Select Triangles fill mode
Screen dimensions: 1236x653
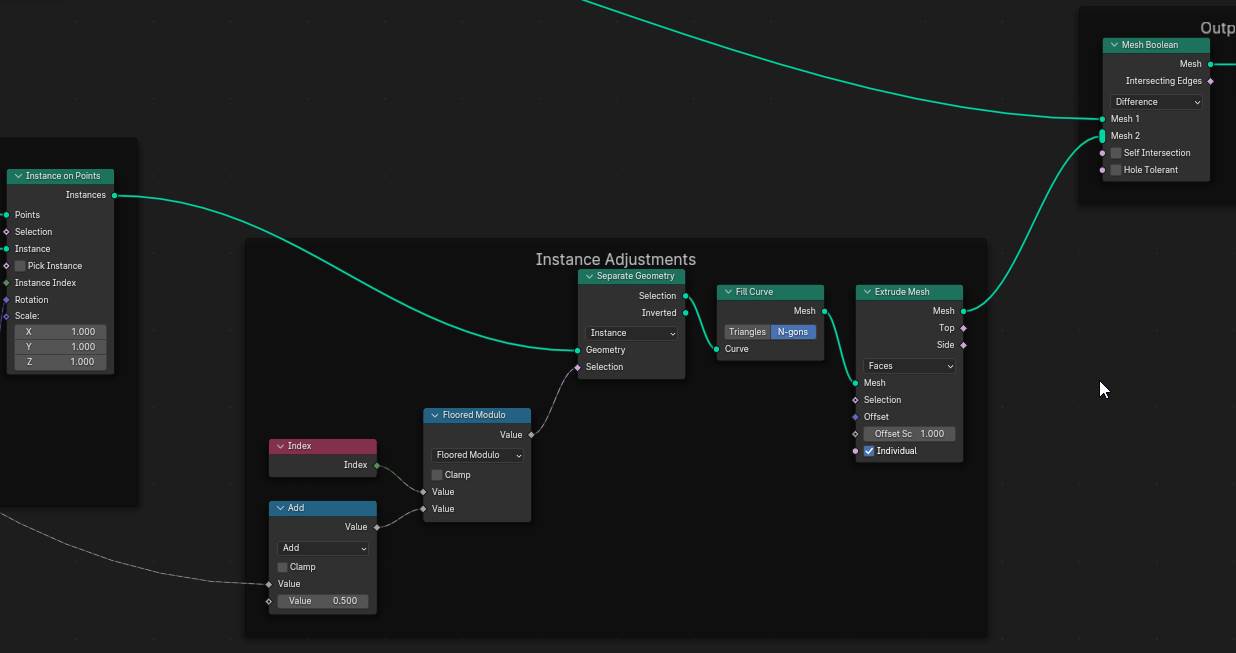tap(747, 332)
